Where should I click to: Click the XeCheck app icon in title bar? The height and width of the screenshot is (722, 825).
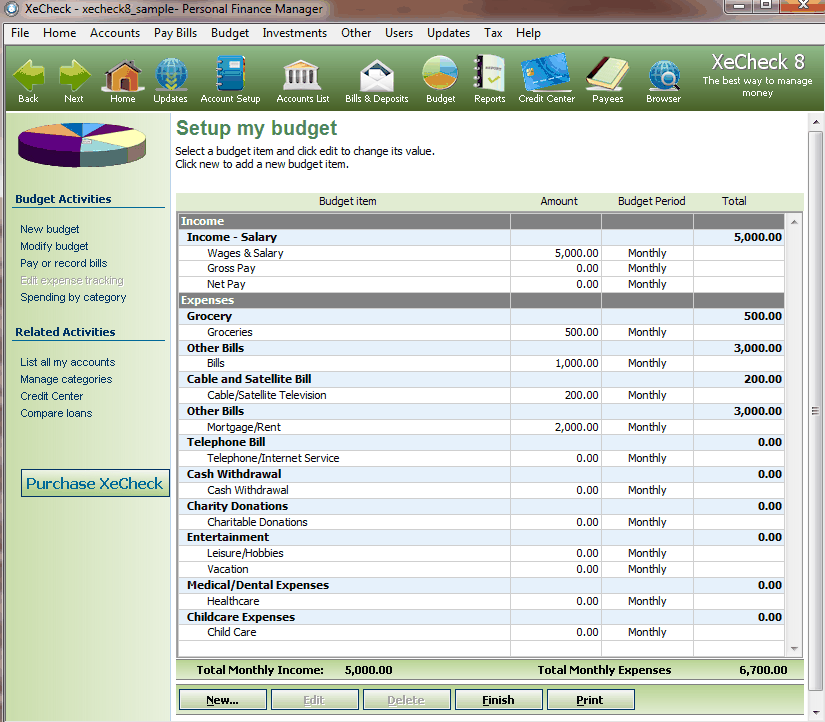(11, 8)
